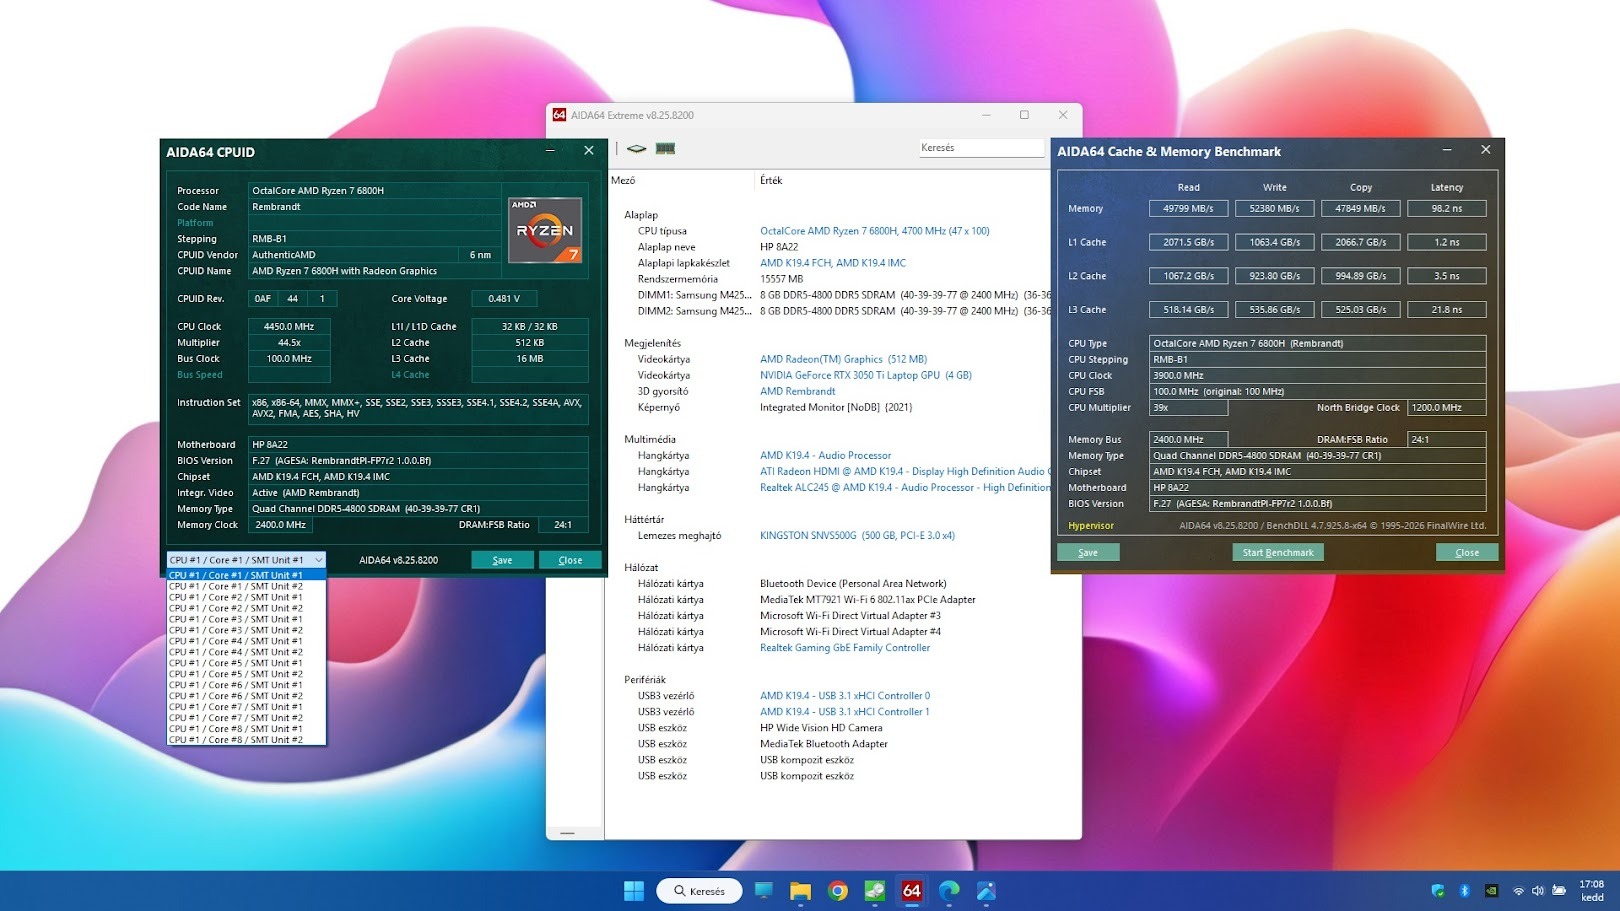Click the Windows Start button
The height and width of the screenshot is (911, 1620).
pos(634,890)
